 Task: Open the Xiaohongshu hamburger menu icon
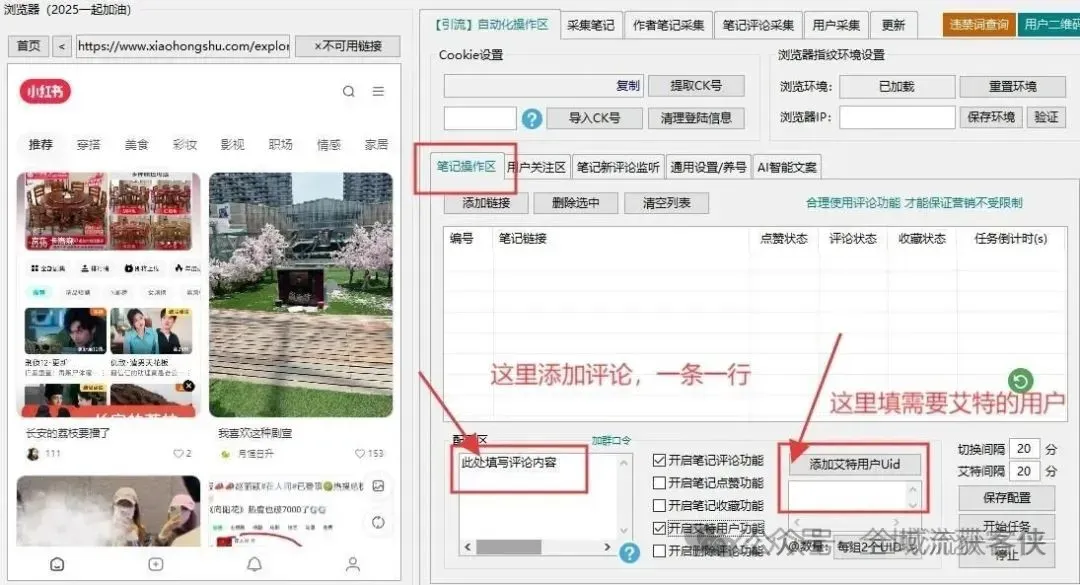378,91
